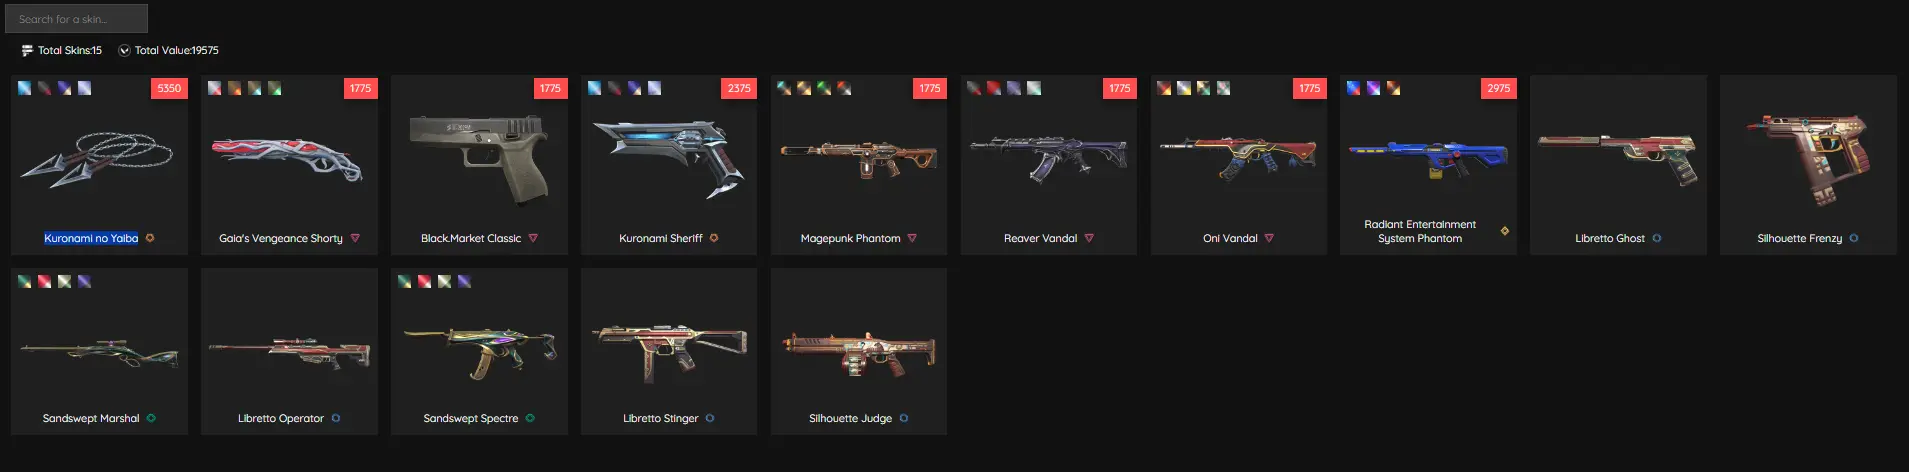Focus the Search for a skin field
The image size is (1909, 472).
[76, 19]
